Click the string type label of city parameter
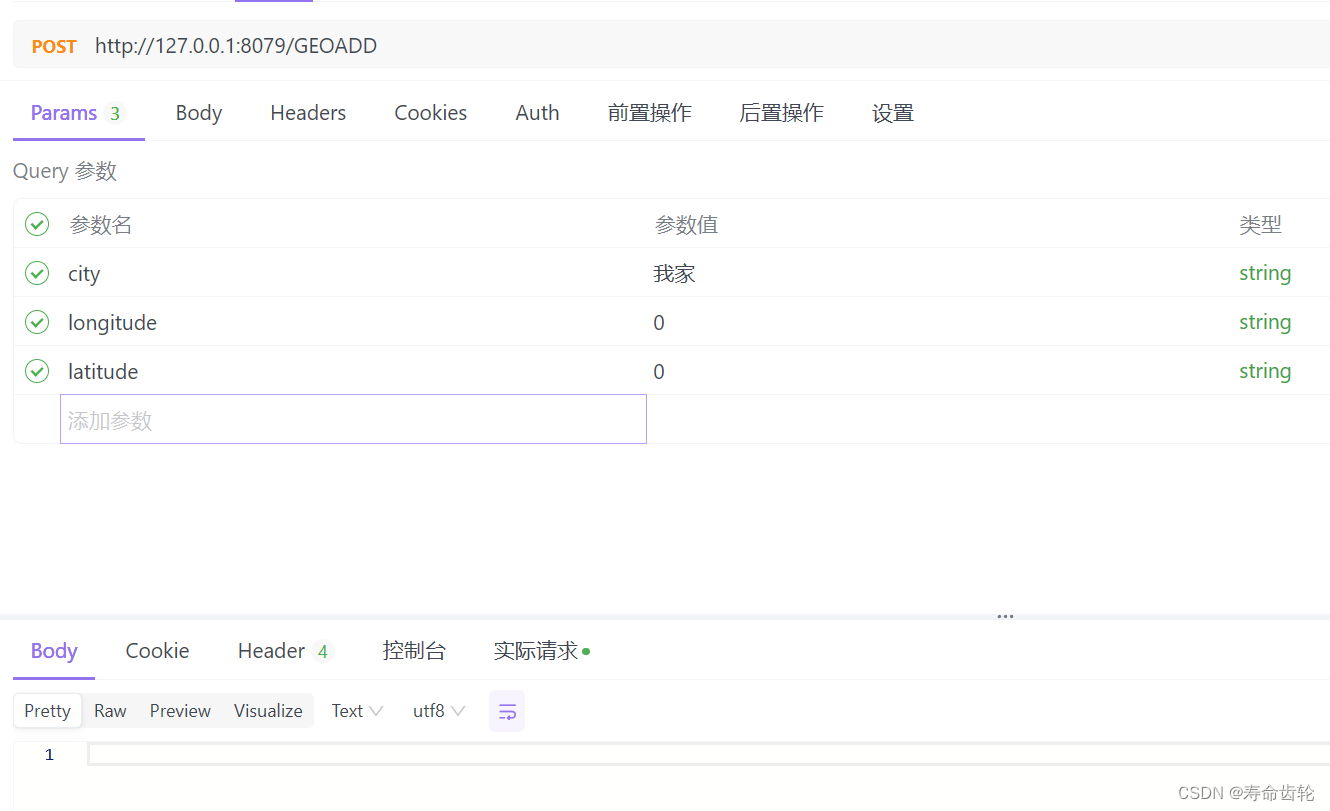 pos(1264,273)
